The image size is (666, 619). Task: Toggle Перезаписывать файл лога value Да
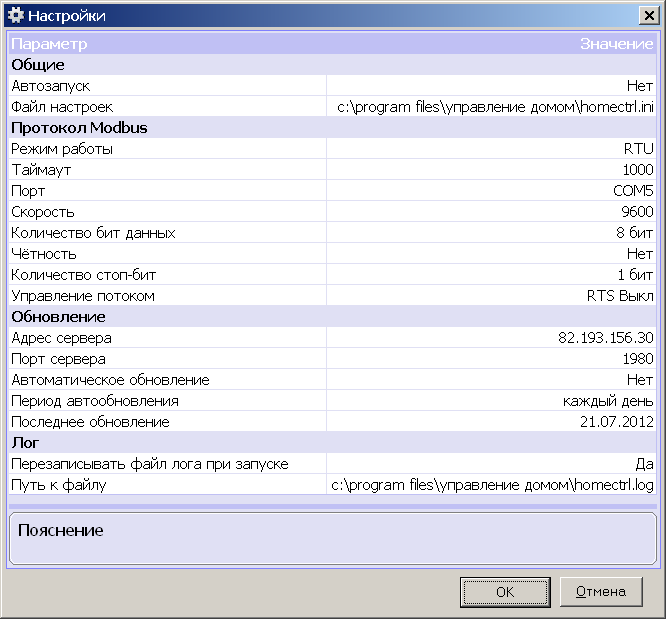(x=643, y=464)
